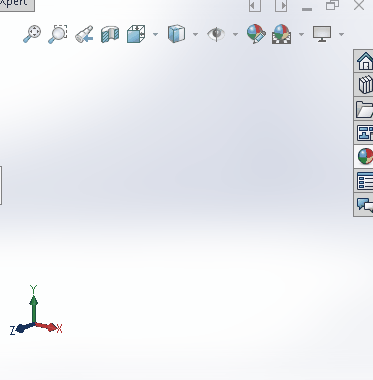This screenshot has height=380, width=373.
Task: Click the Display Style icon
Action: point(176,34)
